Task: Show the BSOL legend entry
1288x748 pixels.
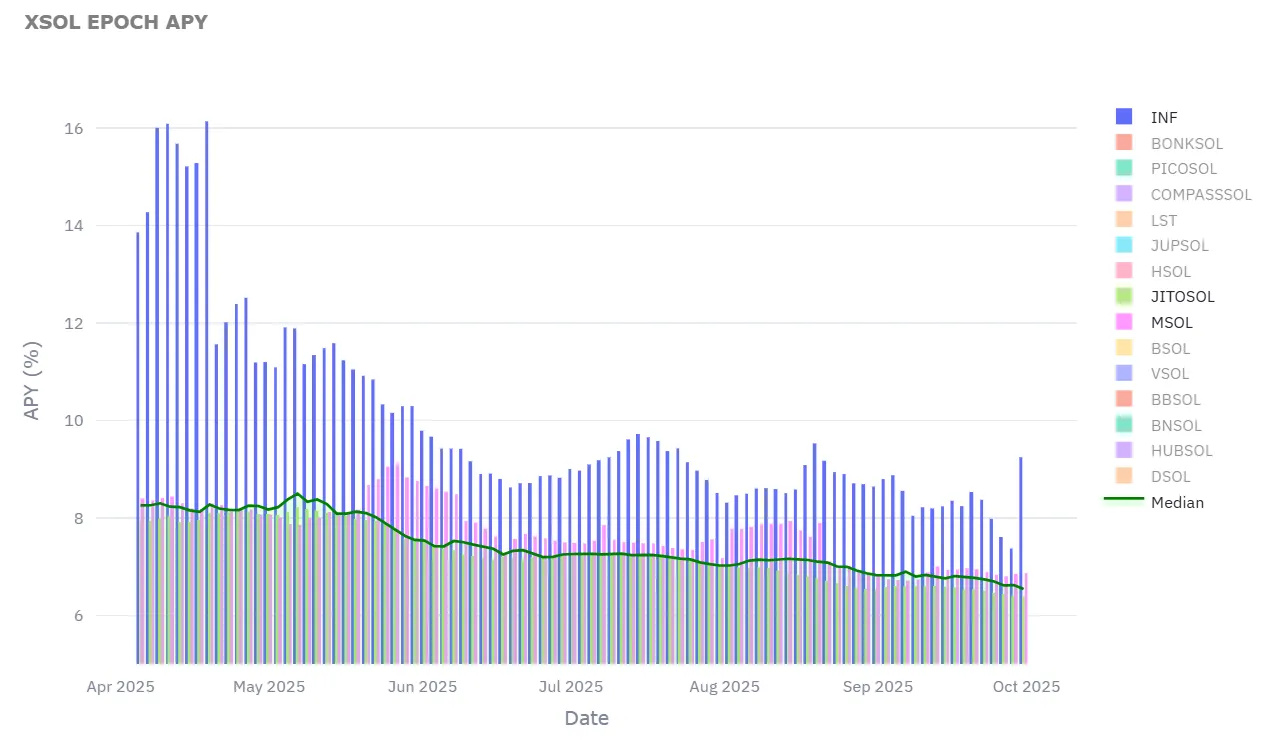Action: tap(1170, 349)
